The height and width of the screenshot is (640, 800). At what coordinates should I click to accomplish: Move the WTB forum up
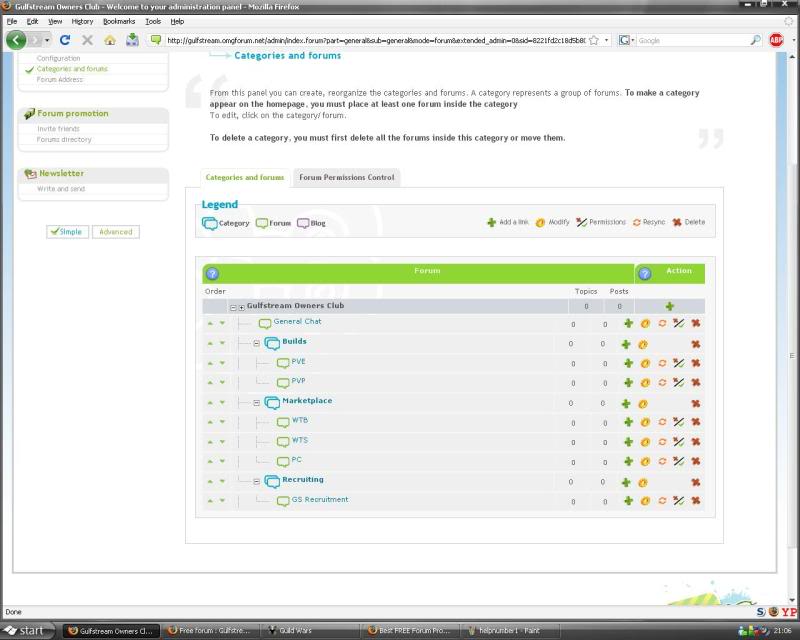pyautogui.click(x=210, y=422)
